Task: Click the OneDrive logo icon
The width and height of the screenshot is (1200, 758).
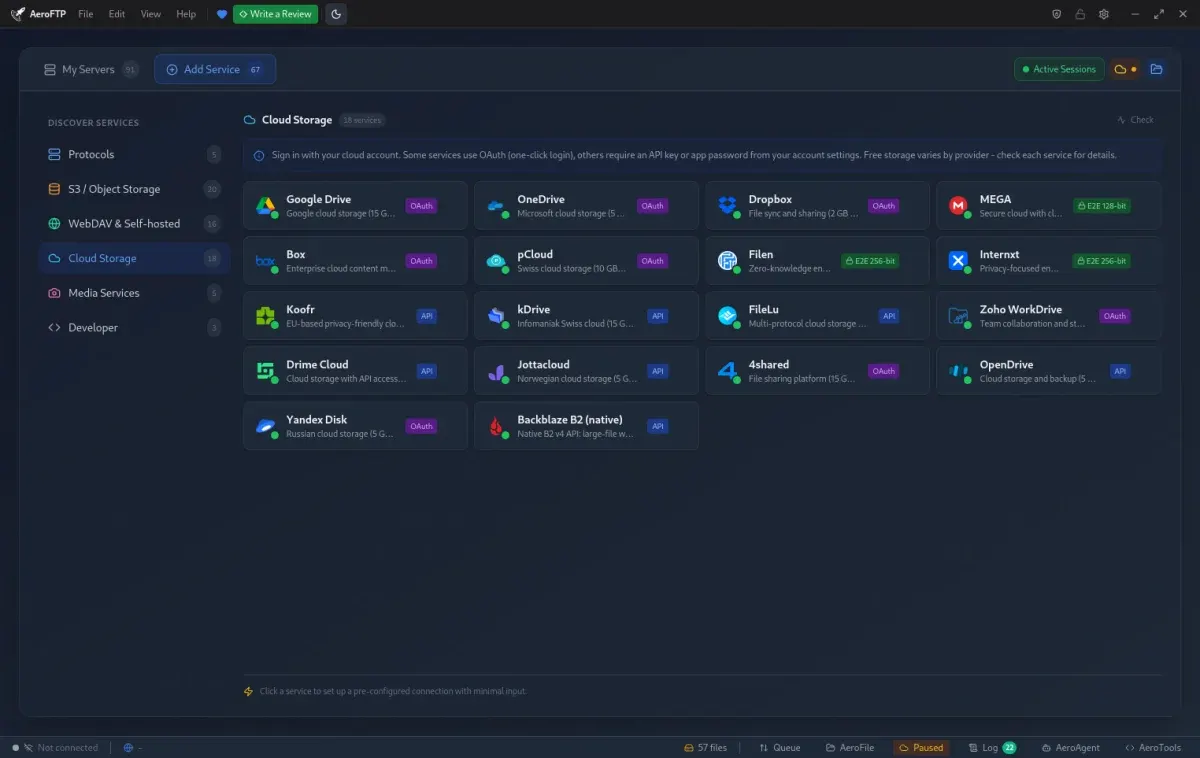Action: point(496,206)
